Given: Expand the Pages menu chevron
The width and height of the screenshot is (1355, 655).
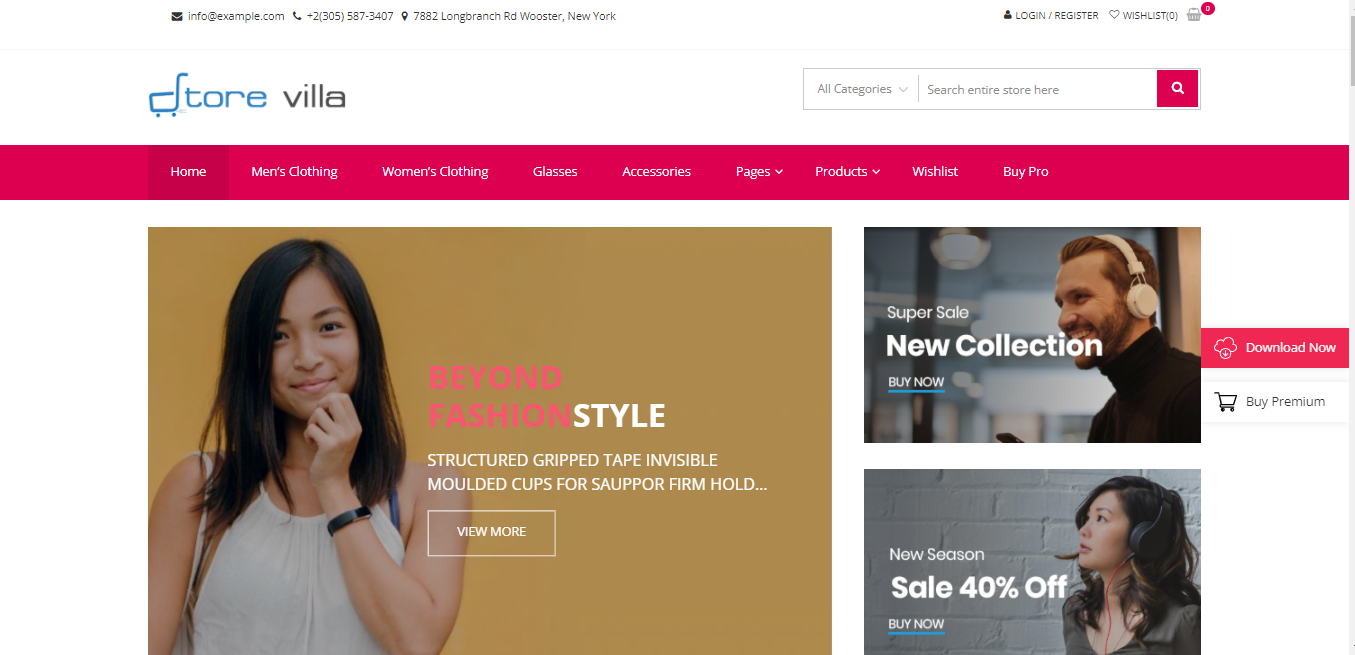Looking at the screenshot, I should click(779, 172).
